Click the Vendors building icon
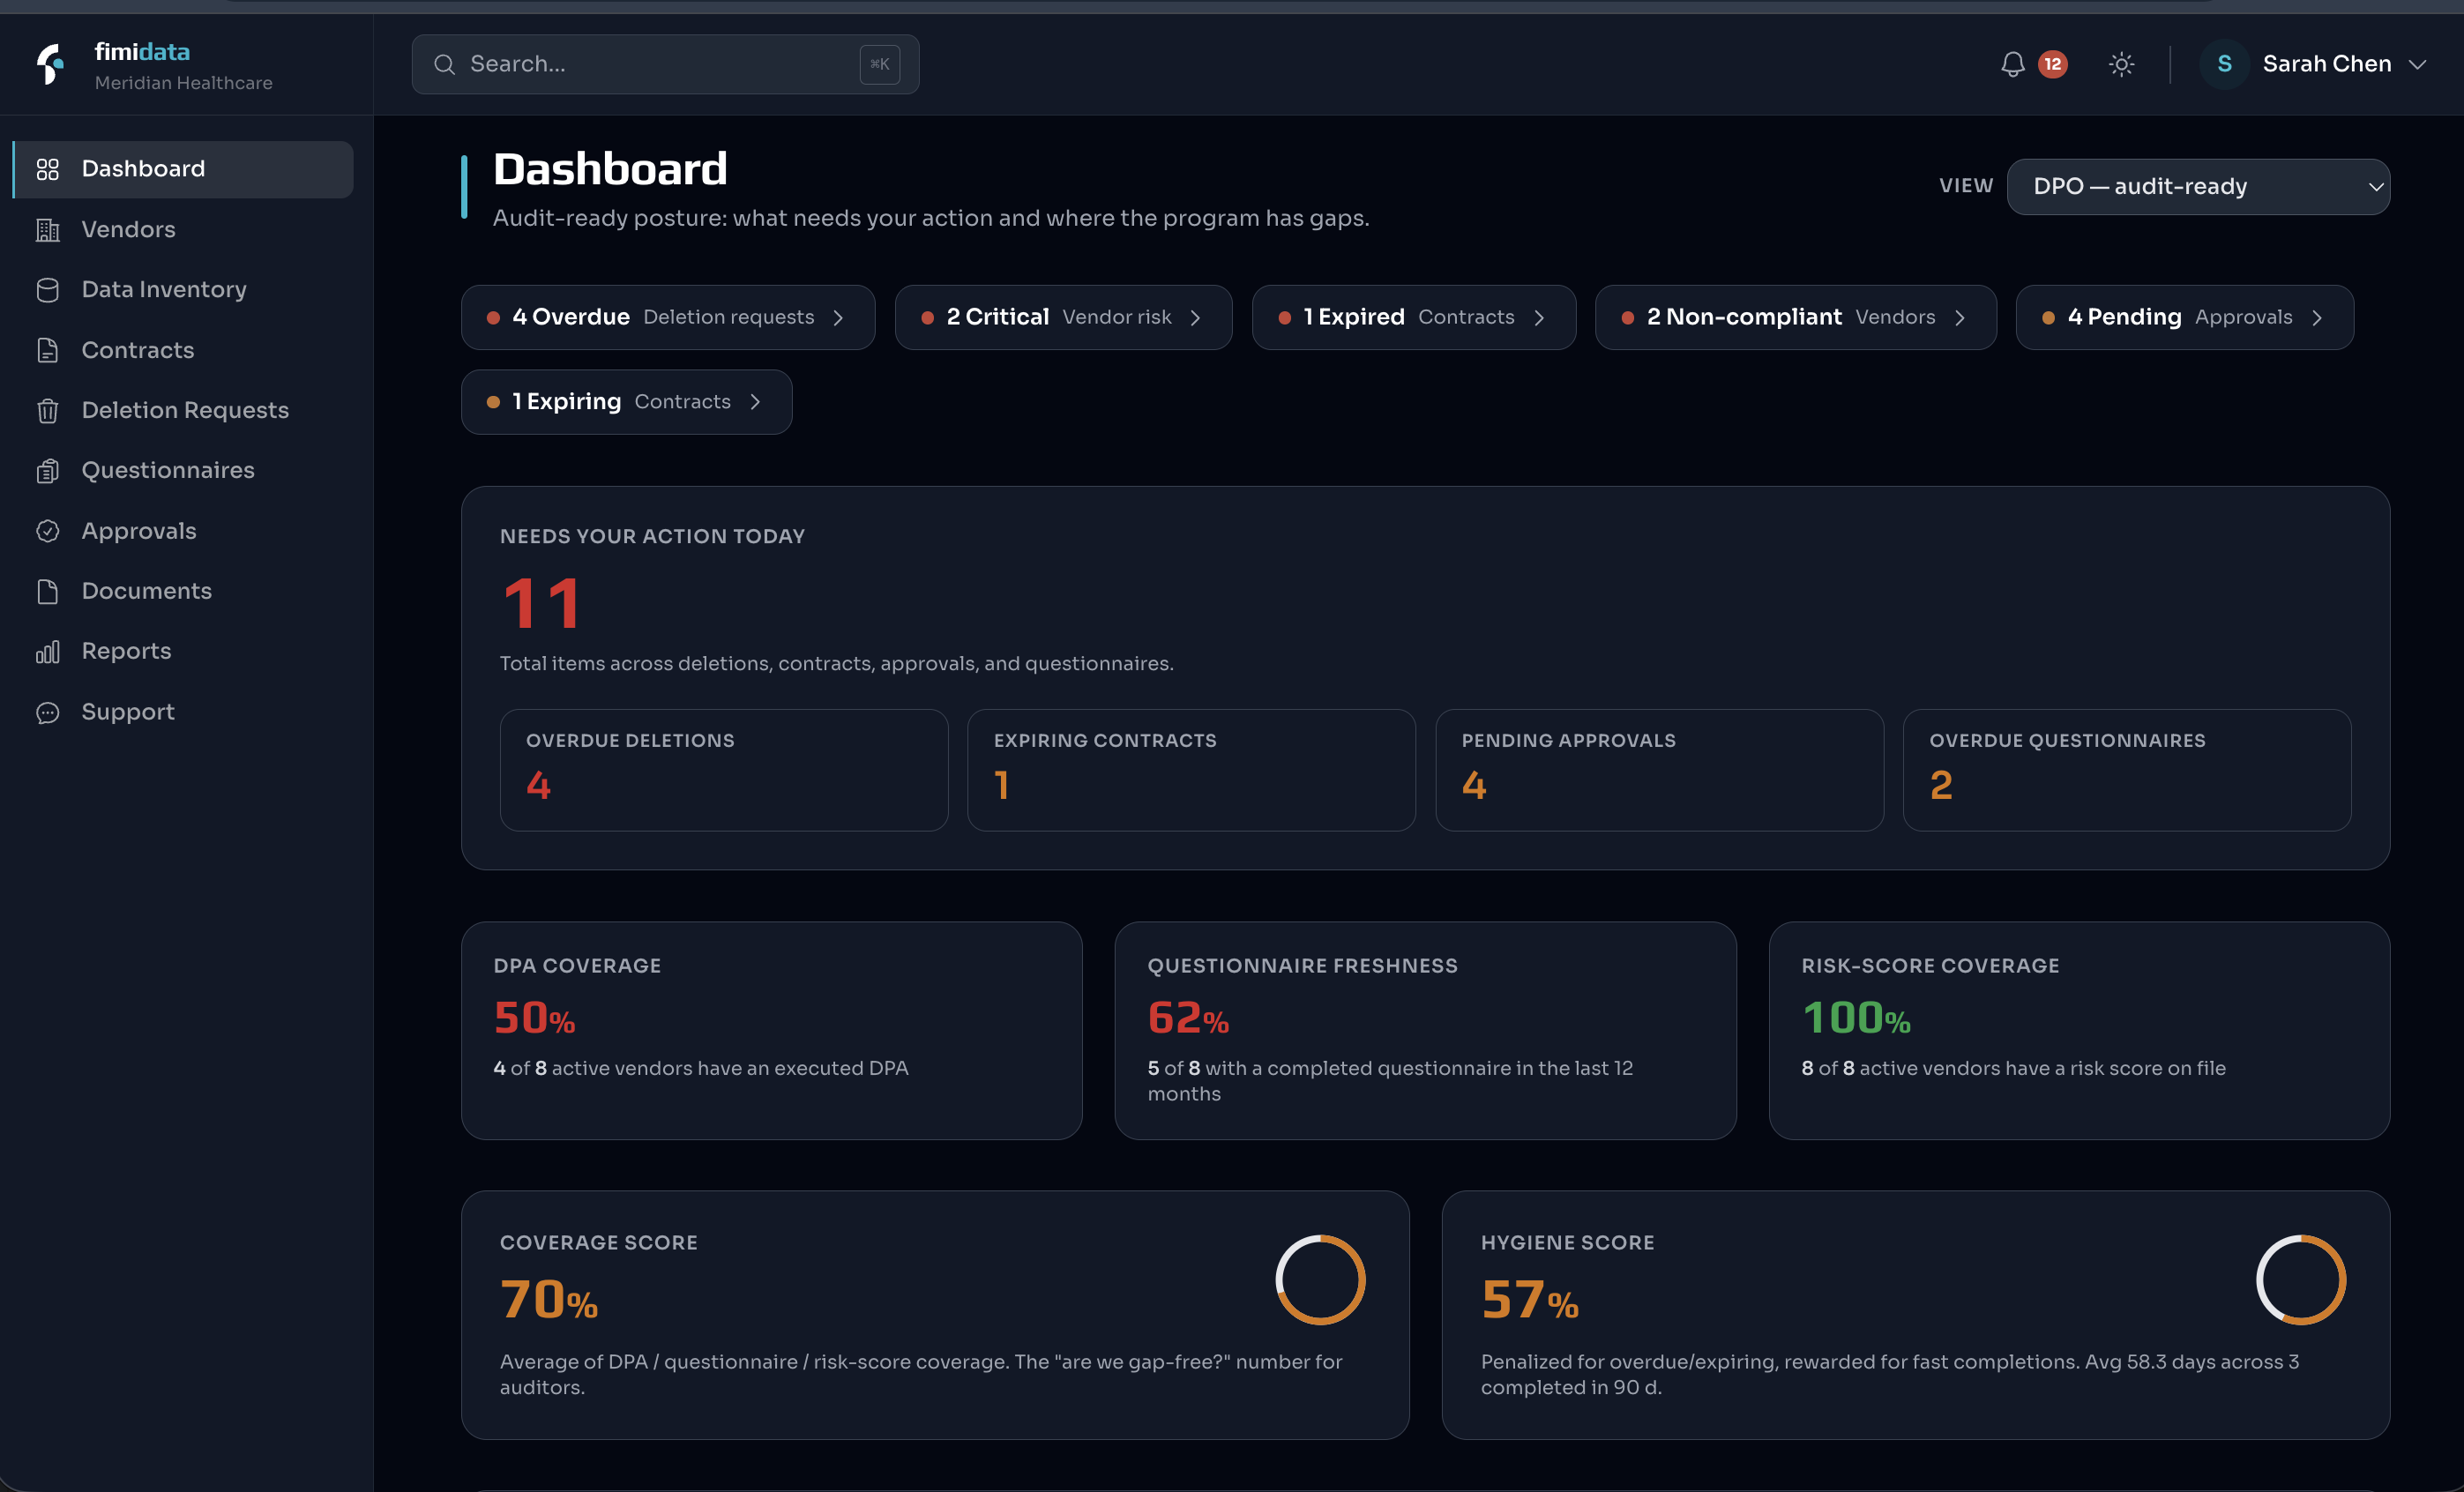This screenshot has height=1492, width=2464. 47,230
